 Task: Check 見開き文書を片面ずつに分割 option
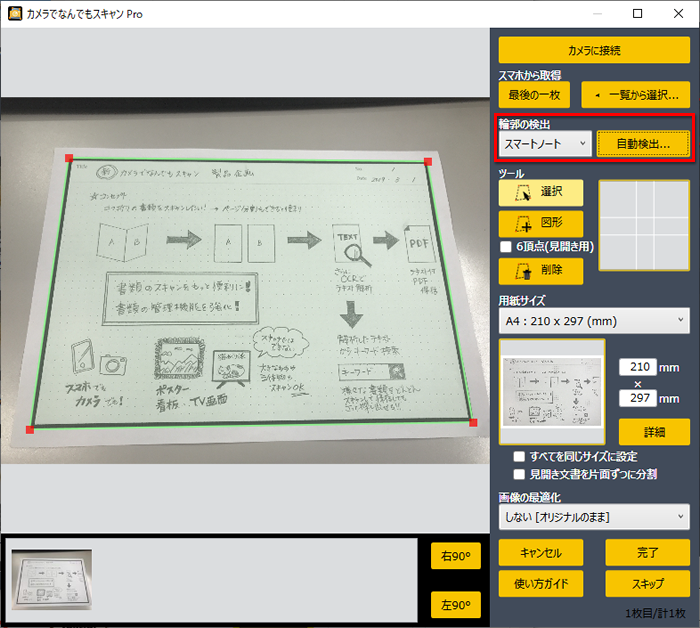coord(519,474)
